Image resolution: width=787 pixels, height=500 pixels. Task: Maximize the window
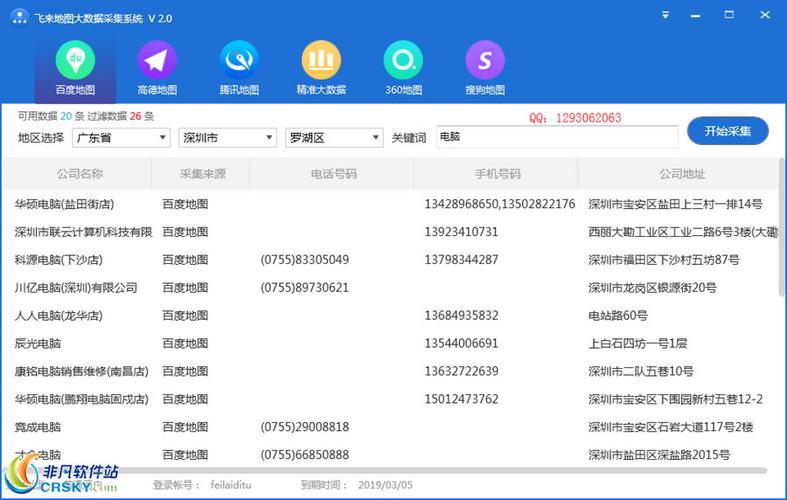(x=729, y=15)
